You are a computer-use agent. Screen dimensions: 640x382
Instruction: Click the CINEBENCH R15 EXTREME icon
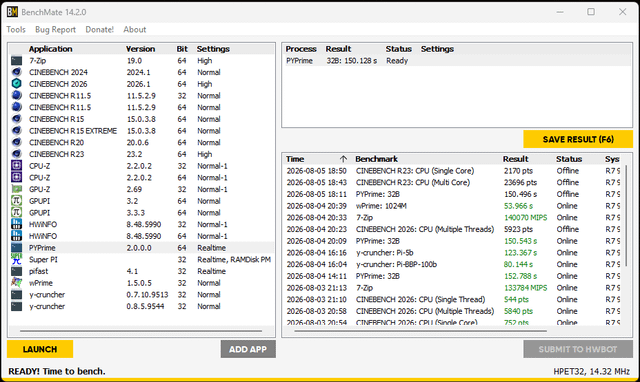click(16, 131)
